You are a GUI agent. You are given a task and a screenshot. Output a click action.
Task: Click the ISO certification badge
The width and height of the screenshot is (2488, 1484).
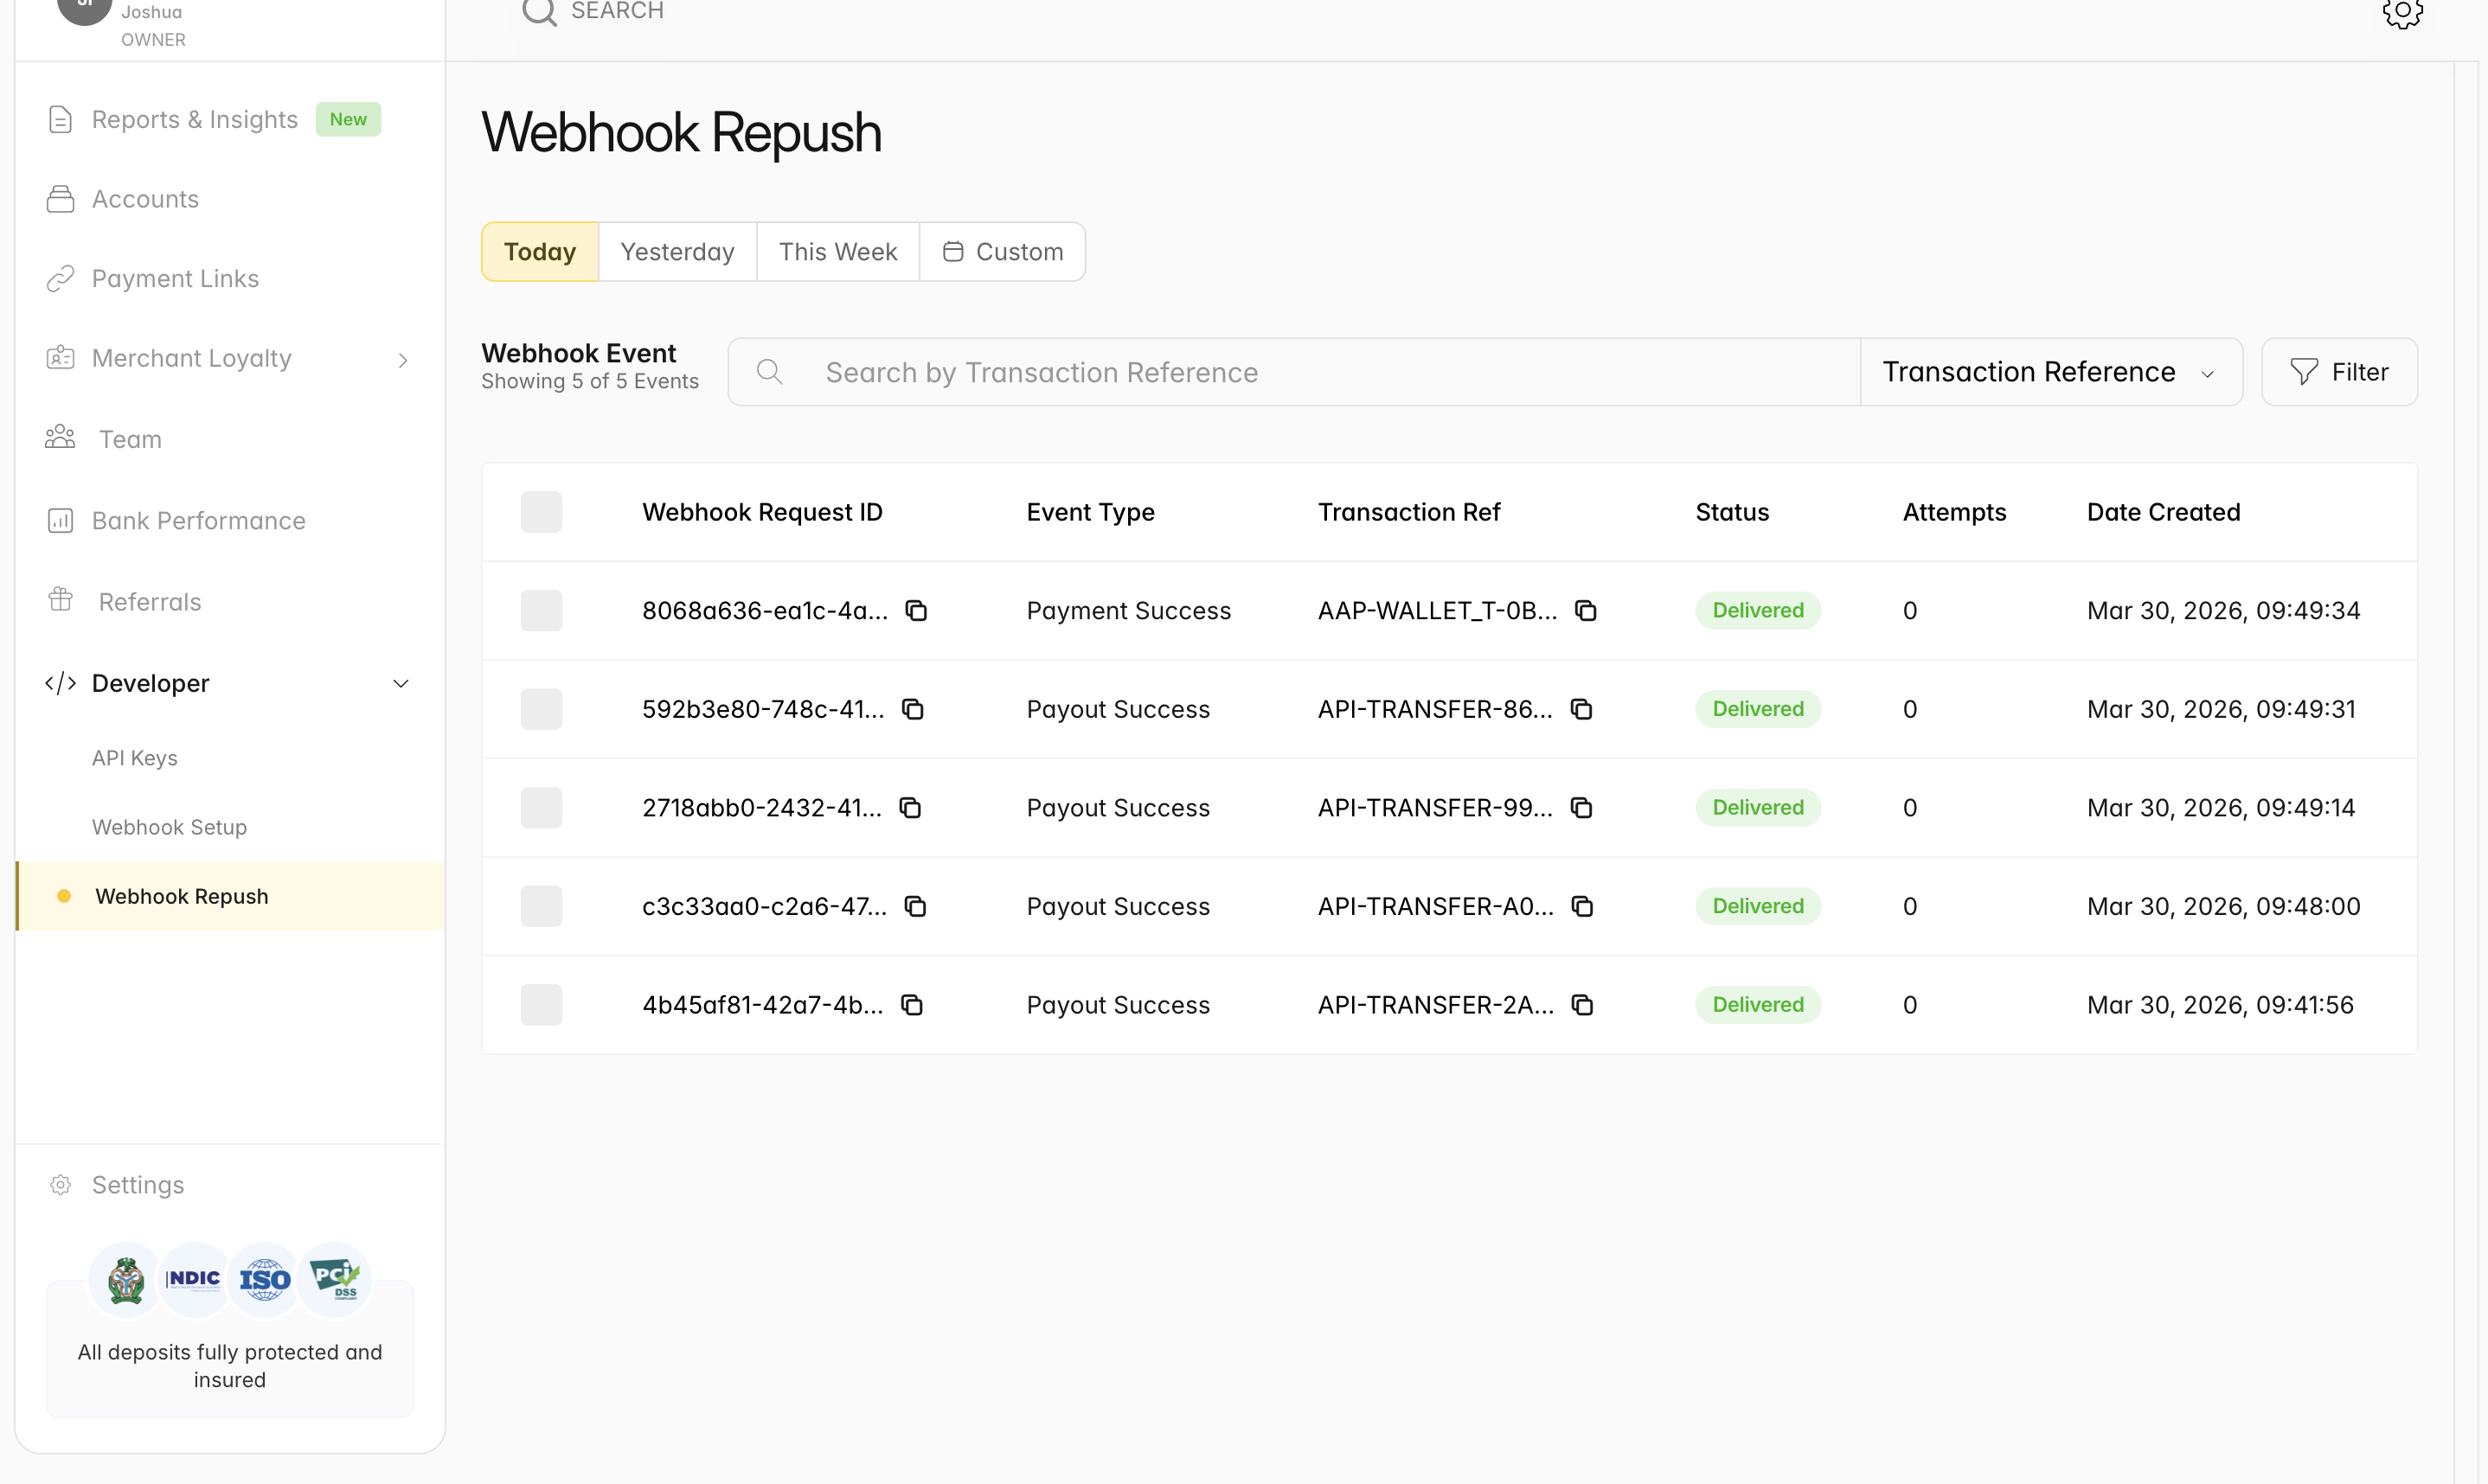click(x=264, y=1278)
